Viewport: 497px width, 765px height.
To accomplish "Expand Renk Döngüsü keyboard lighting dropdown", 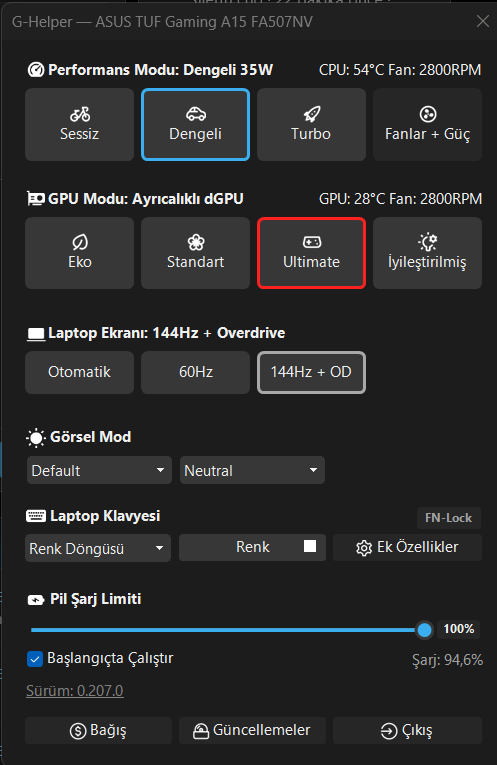I will (x=98, y=548).
